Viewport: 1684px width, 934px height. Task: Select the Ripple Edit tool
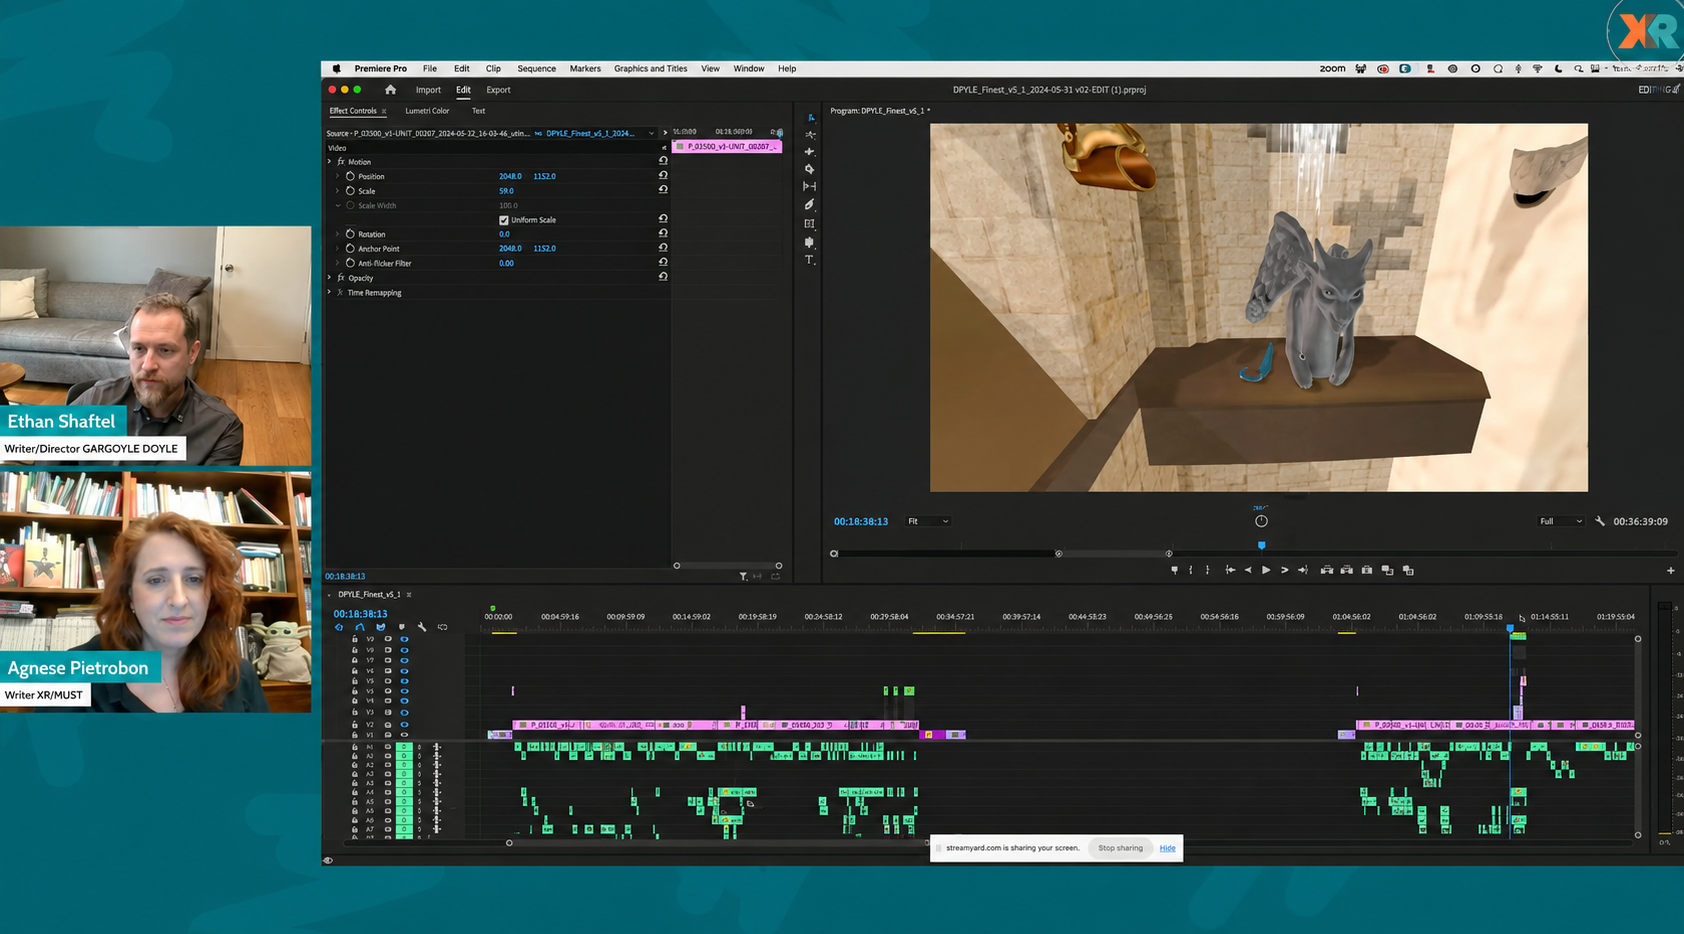810,152
